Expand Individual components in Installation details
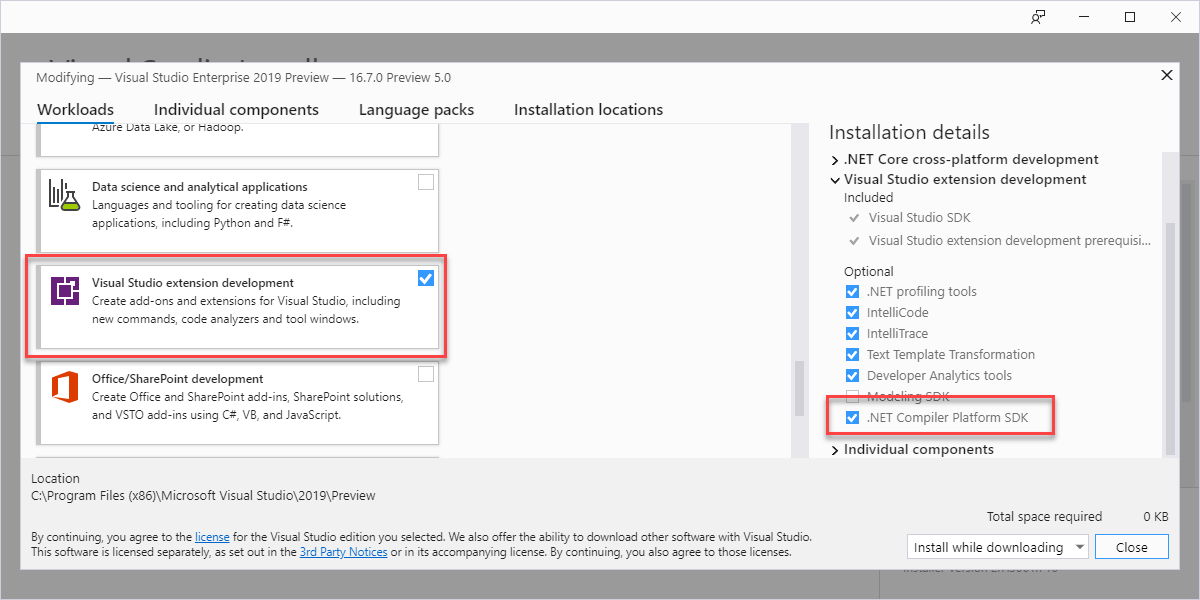The image size is (1200, 600). [x=835, y=450]
